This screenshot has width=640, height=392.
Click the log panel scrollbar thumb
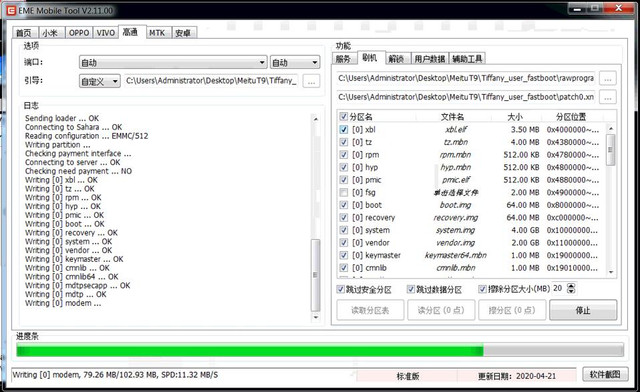coord(315,275)
